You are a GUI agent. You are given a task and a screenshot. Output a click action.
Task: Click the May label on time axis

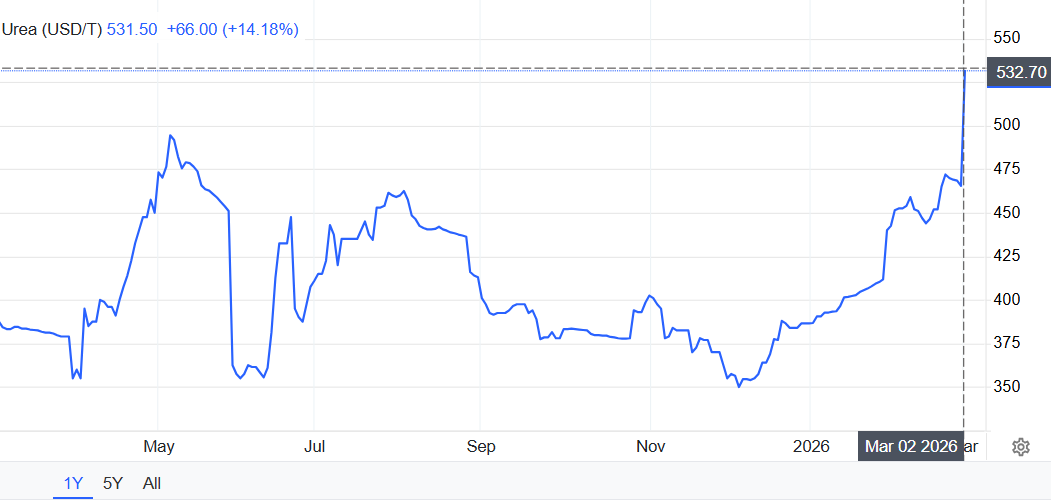click(x=159, y=446)
